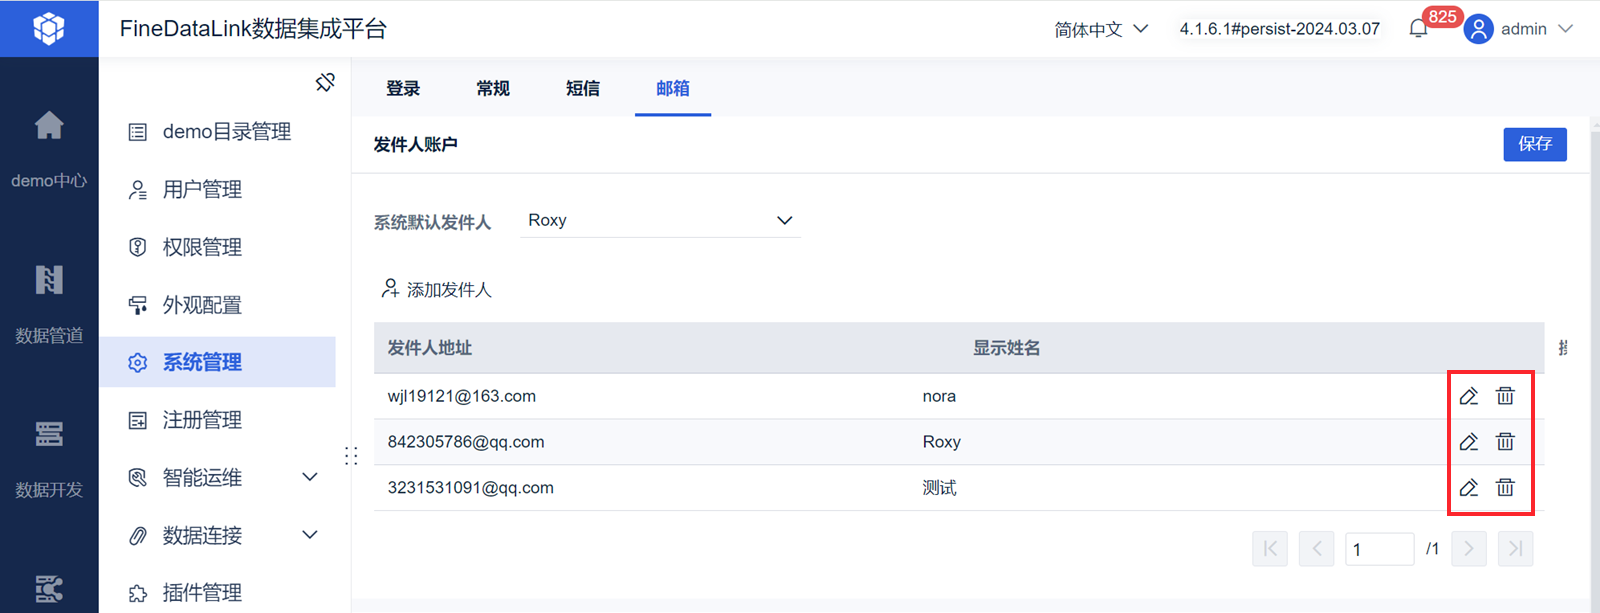Click the page number input field

click(1378, 549)
